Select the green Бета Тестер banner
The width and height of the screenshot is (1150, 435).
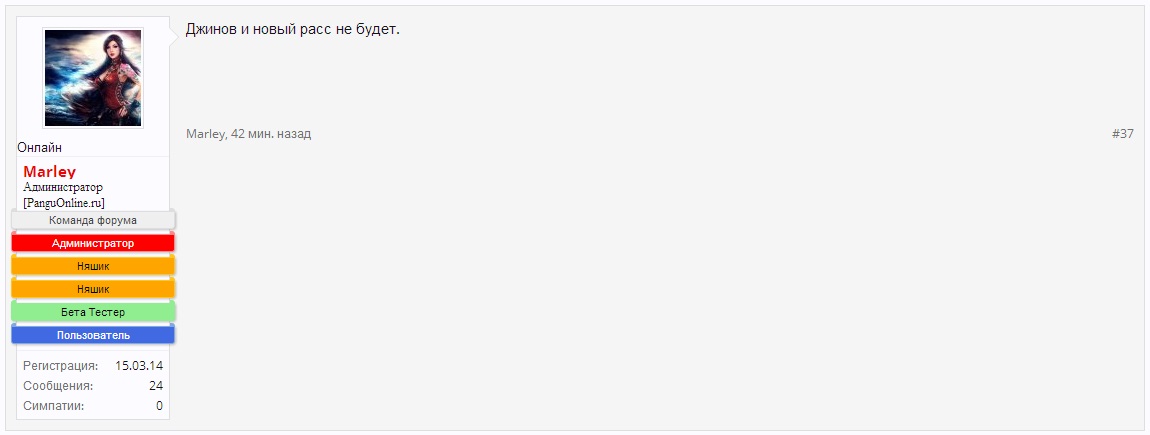93,312
